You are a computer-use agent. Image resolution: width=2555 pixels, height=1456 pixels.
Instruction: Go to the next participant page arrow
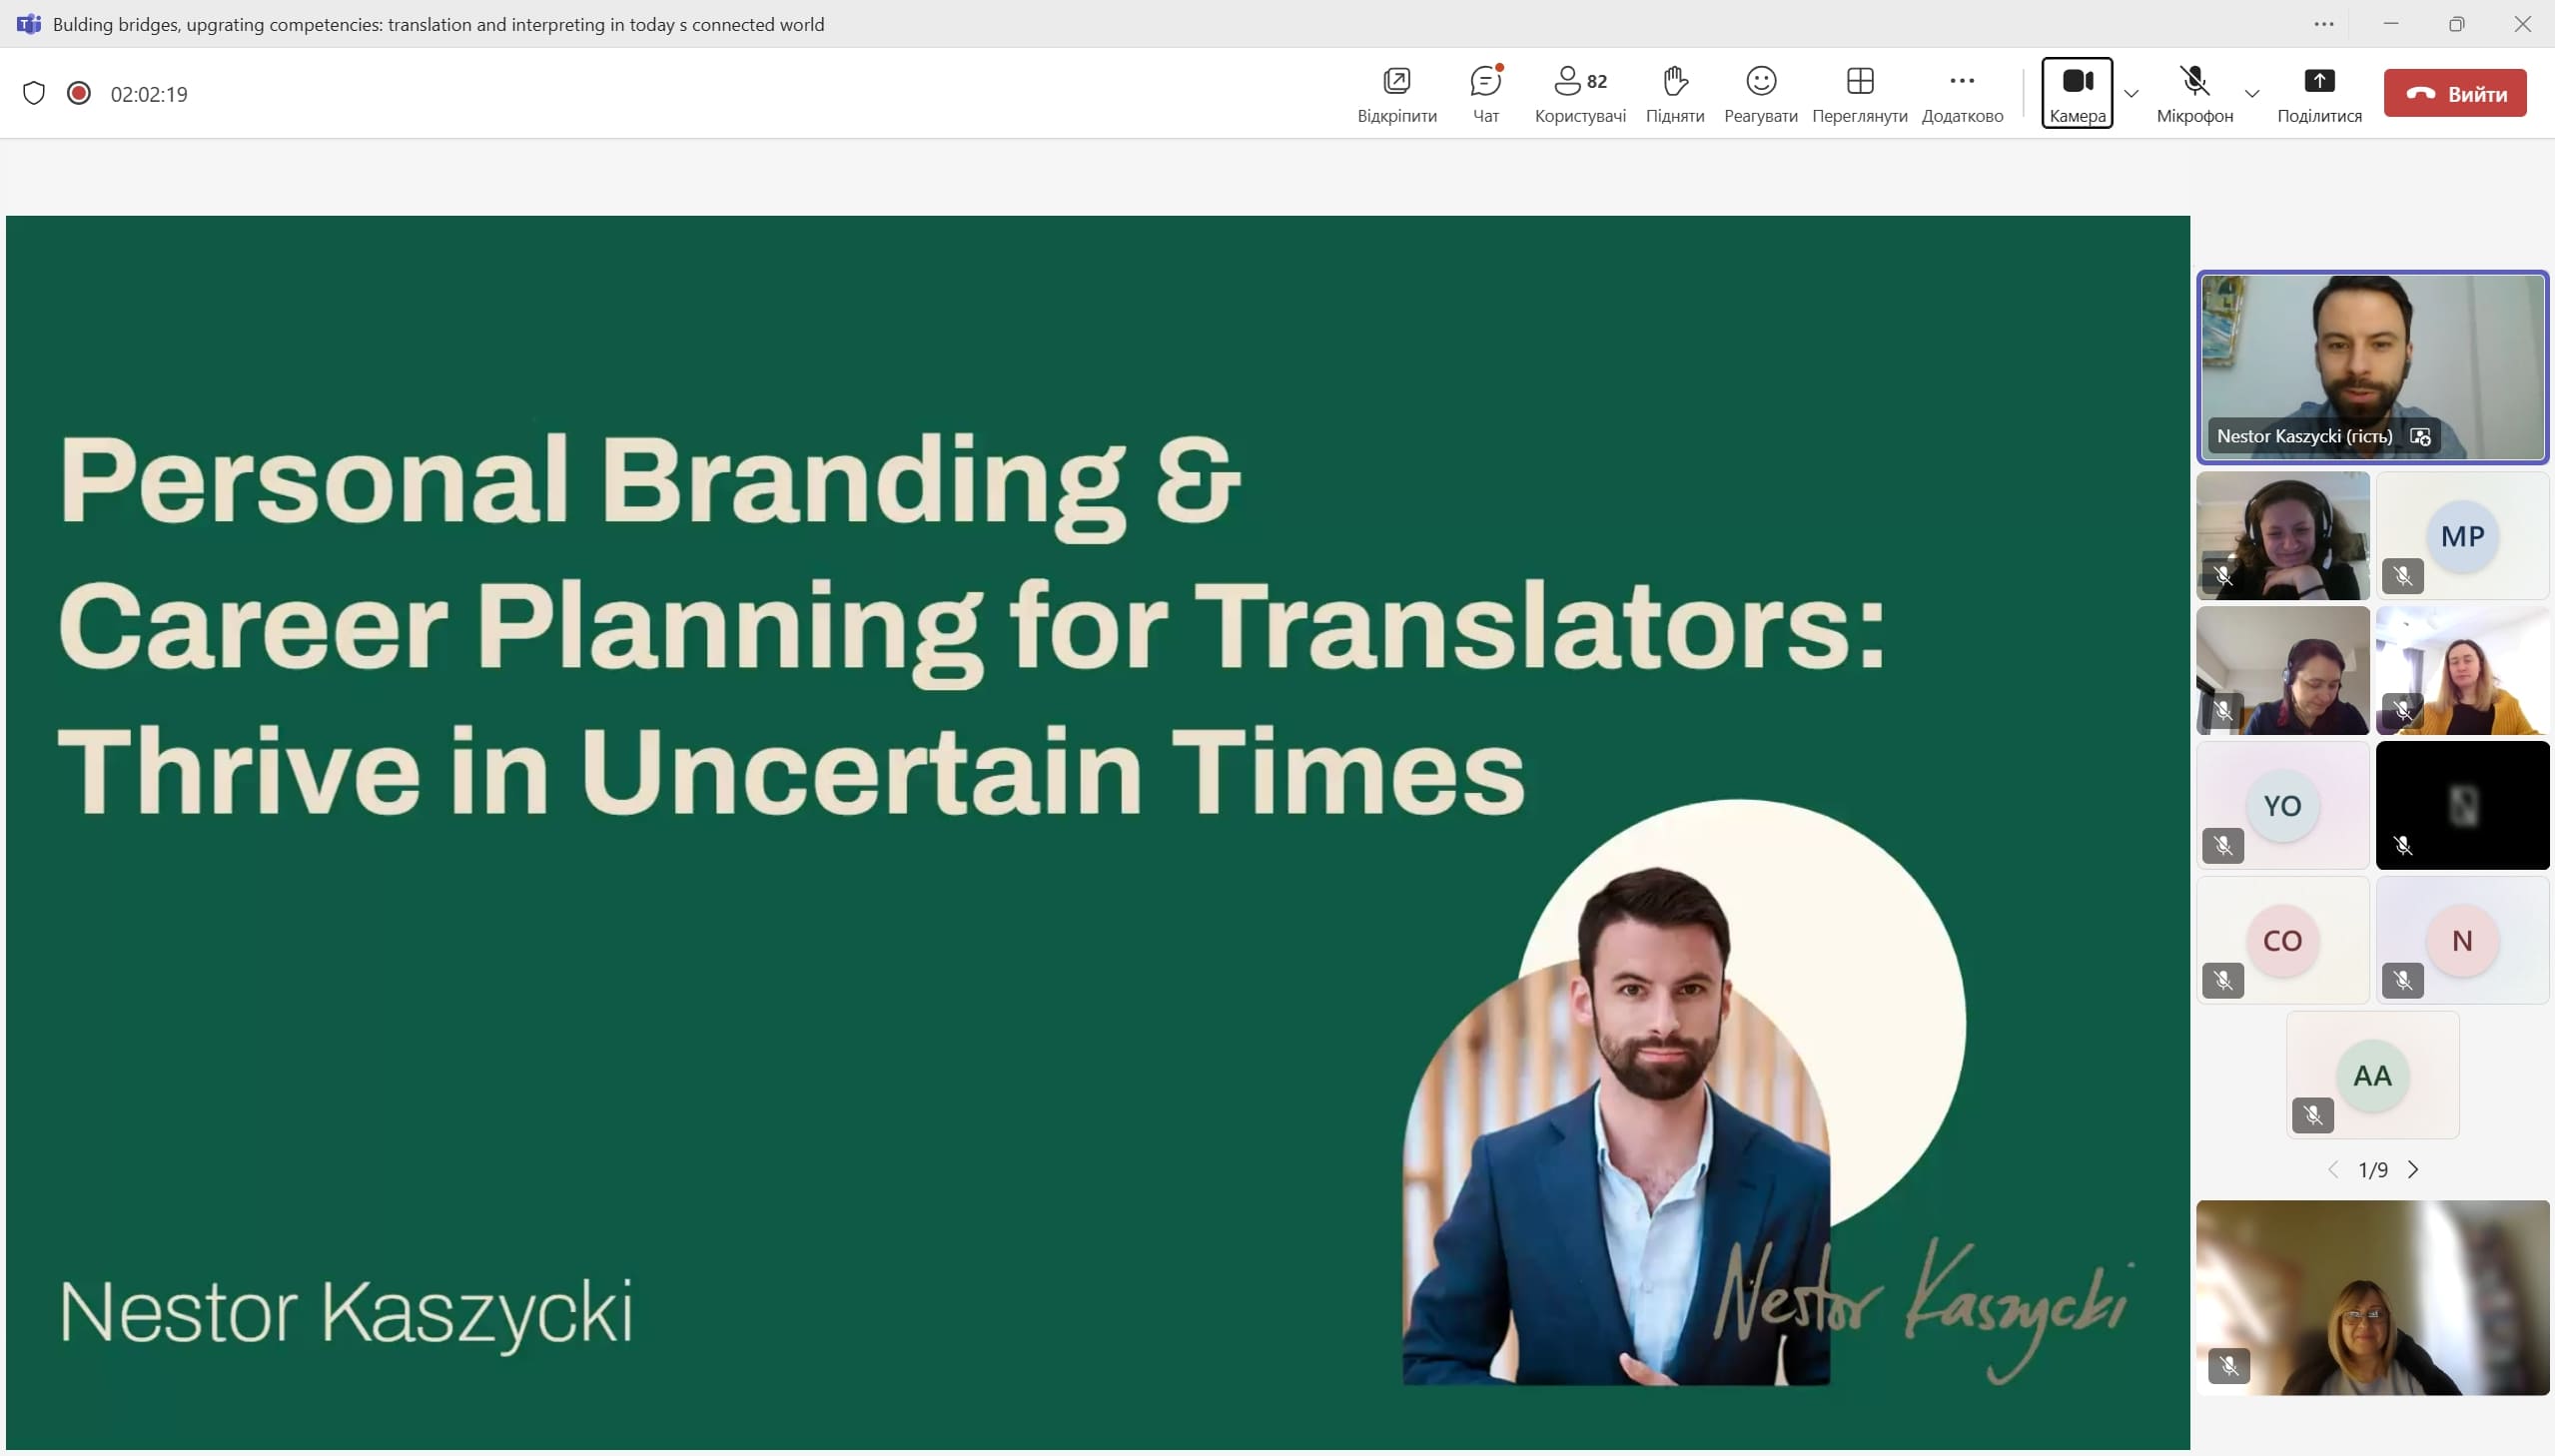pyautogui.click(x=2413, y=1169)
